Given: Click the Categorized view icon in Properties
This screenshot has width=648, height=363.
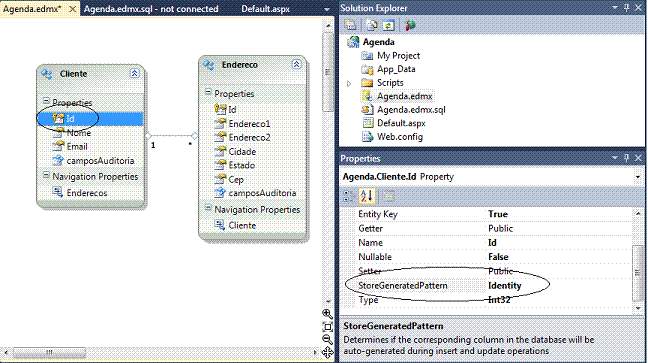Looking at the screenshot, I should 349,196.
